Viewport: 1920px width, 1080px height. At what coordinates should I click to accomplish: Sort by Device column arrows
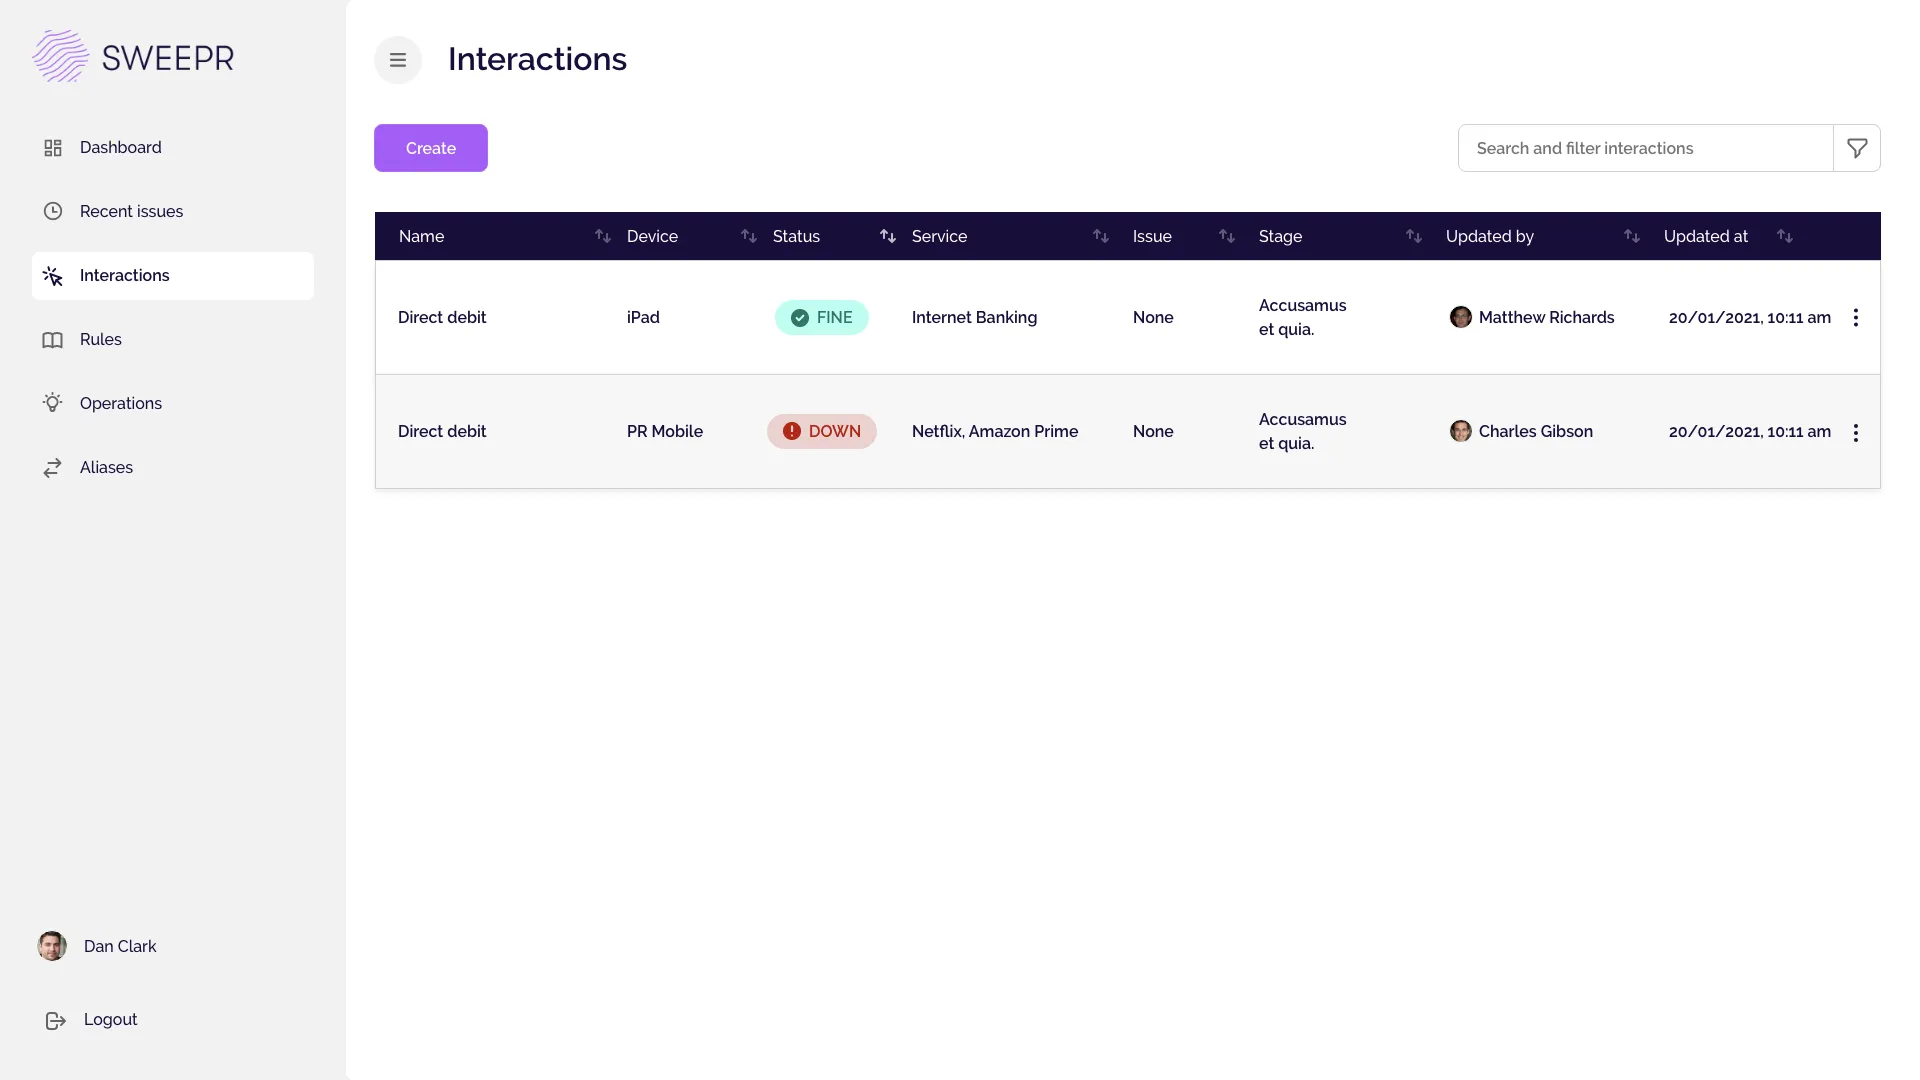pos(748,236)
